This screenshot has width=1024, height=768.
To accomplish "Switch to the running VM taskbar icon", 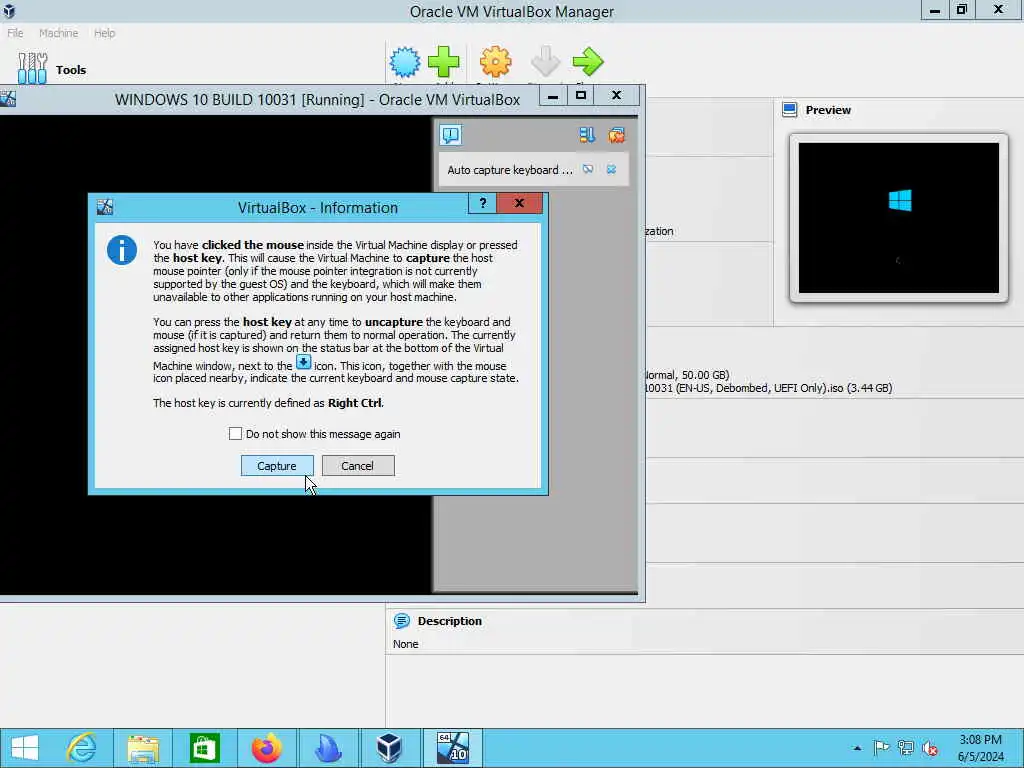I will [x=453, y=748].
